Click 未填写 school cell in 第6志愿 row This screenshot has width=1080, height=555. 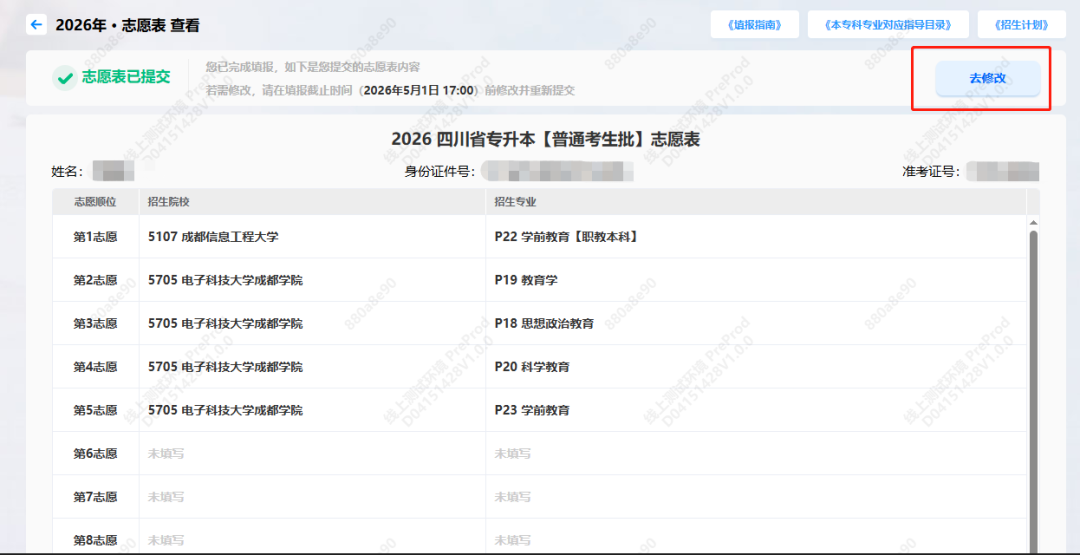click(x=312, y=454)
